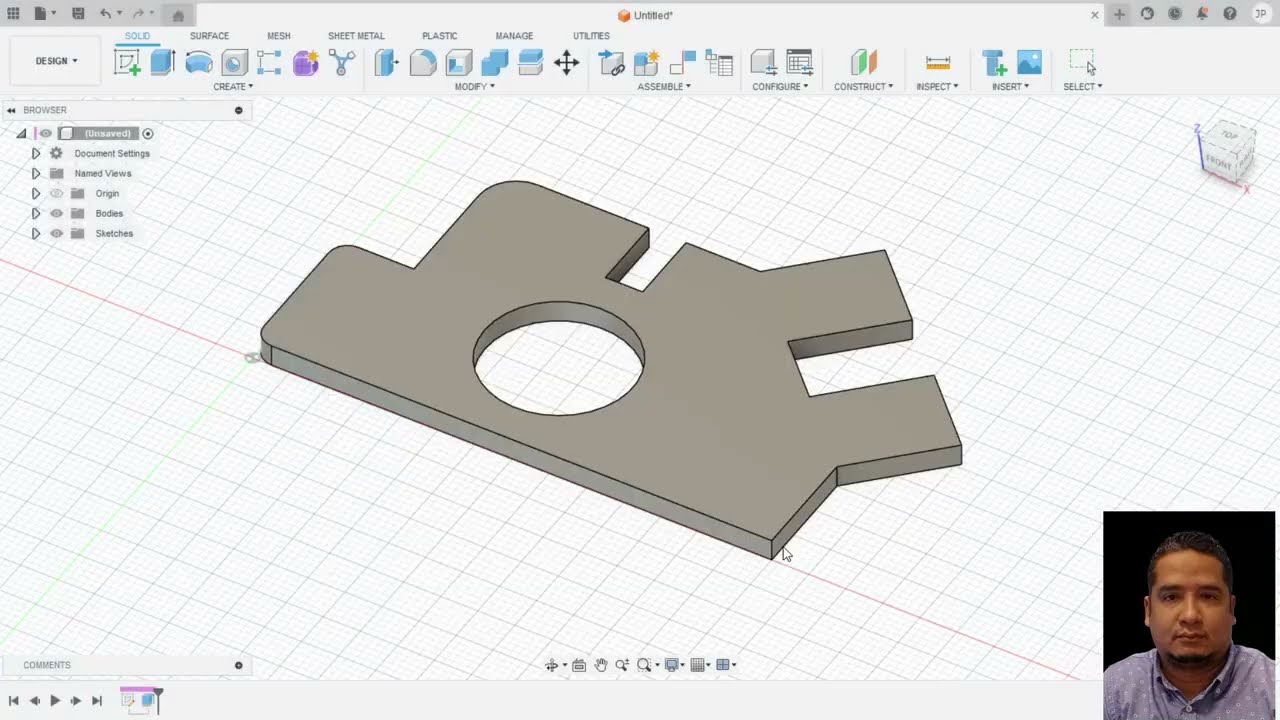The height and width of the screenshot is (720, 1280).
Task: Open the CREATE dropdown menu
Action: pyautogui.click(x=233, y=87)
